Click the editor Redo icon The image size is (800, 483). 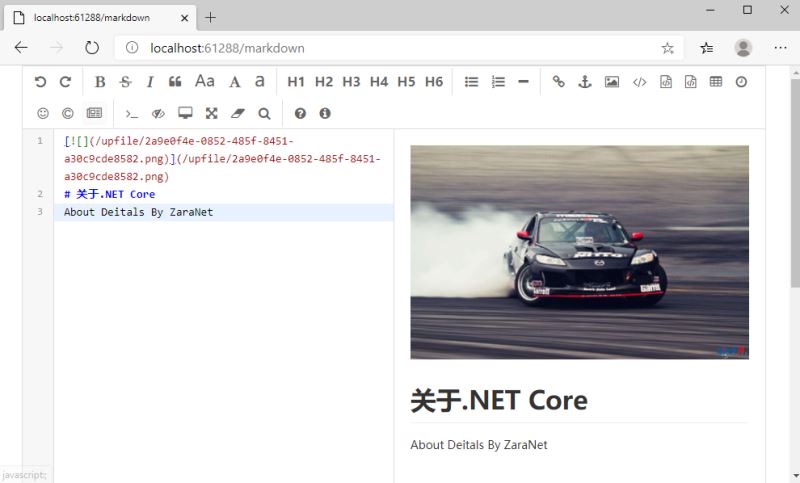[65, 82]
